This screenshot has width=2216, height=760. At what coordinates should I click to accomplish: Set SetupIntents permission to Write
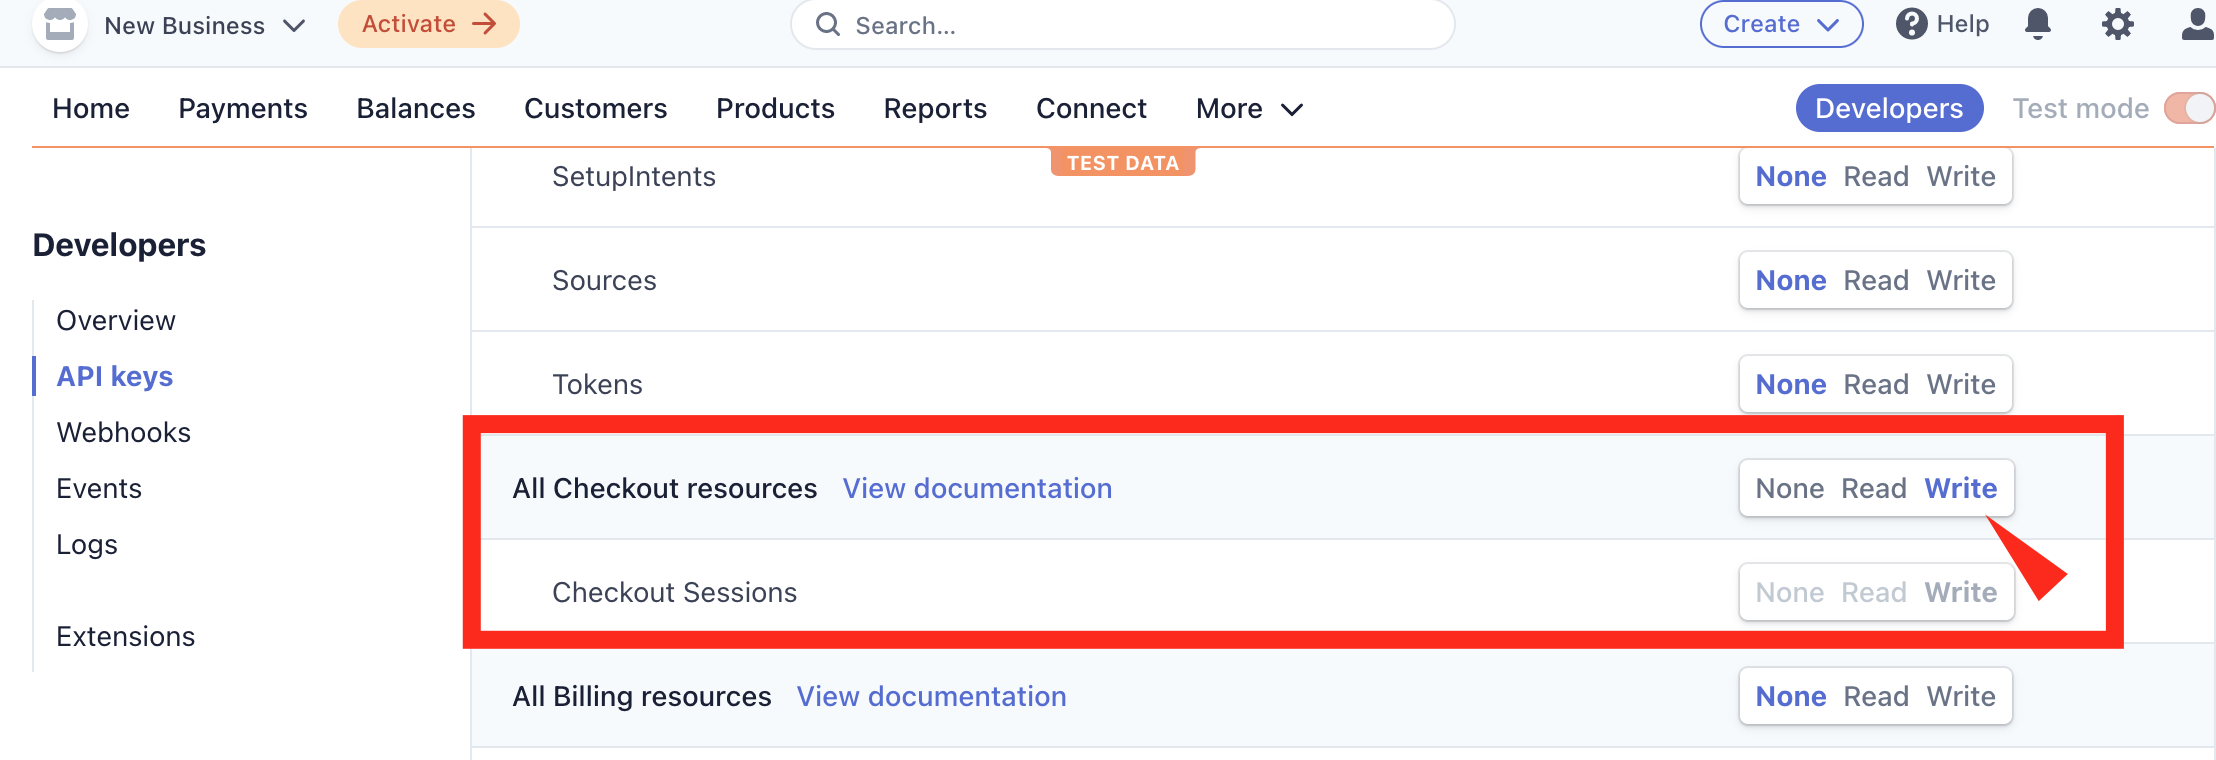tap(1961, 176)
